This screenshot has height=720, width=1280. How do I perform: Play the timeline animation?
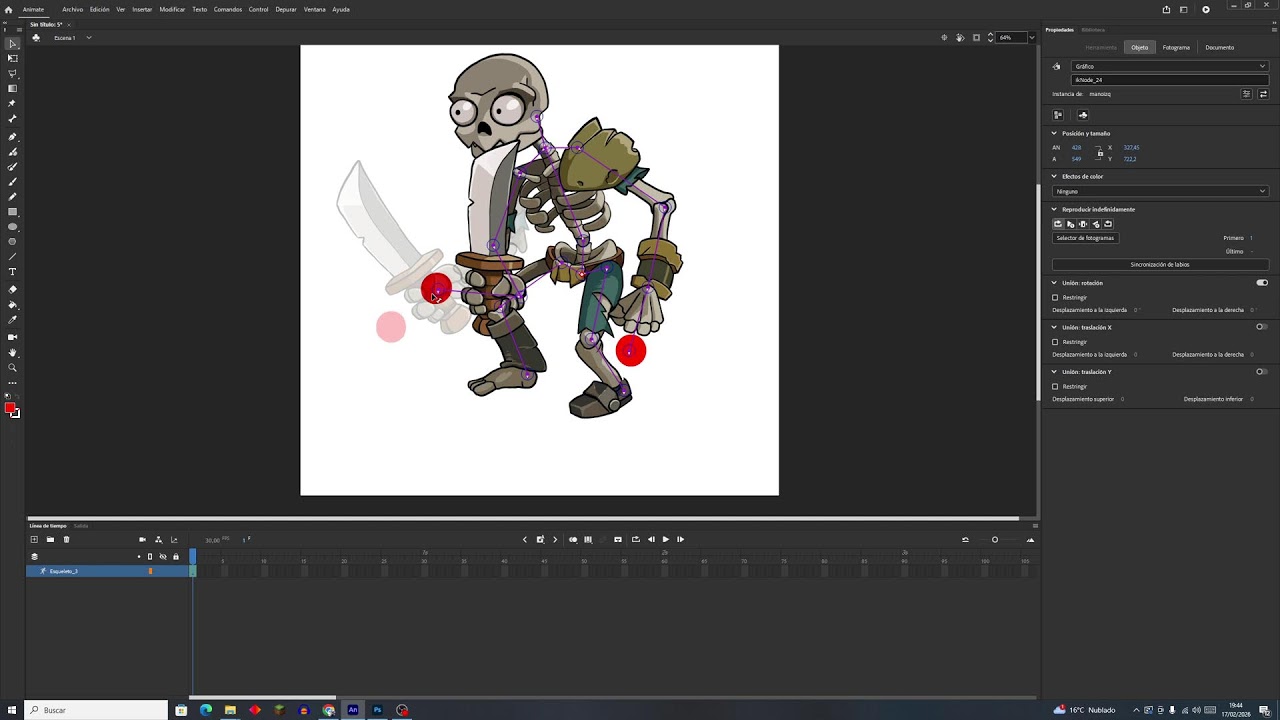click(666, 540)
